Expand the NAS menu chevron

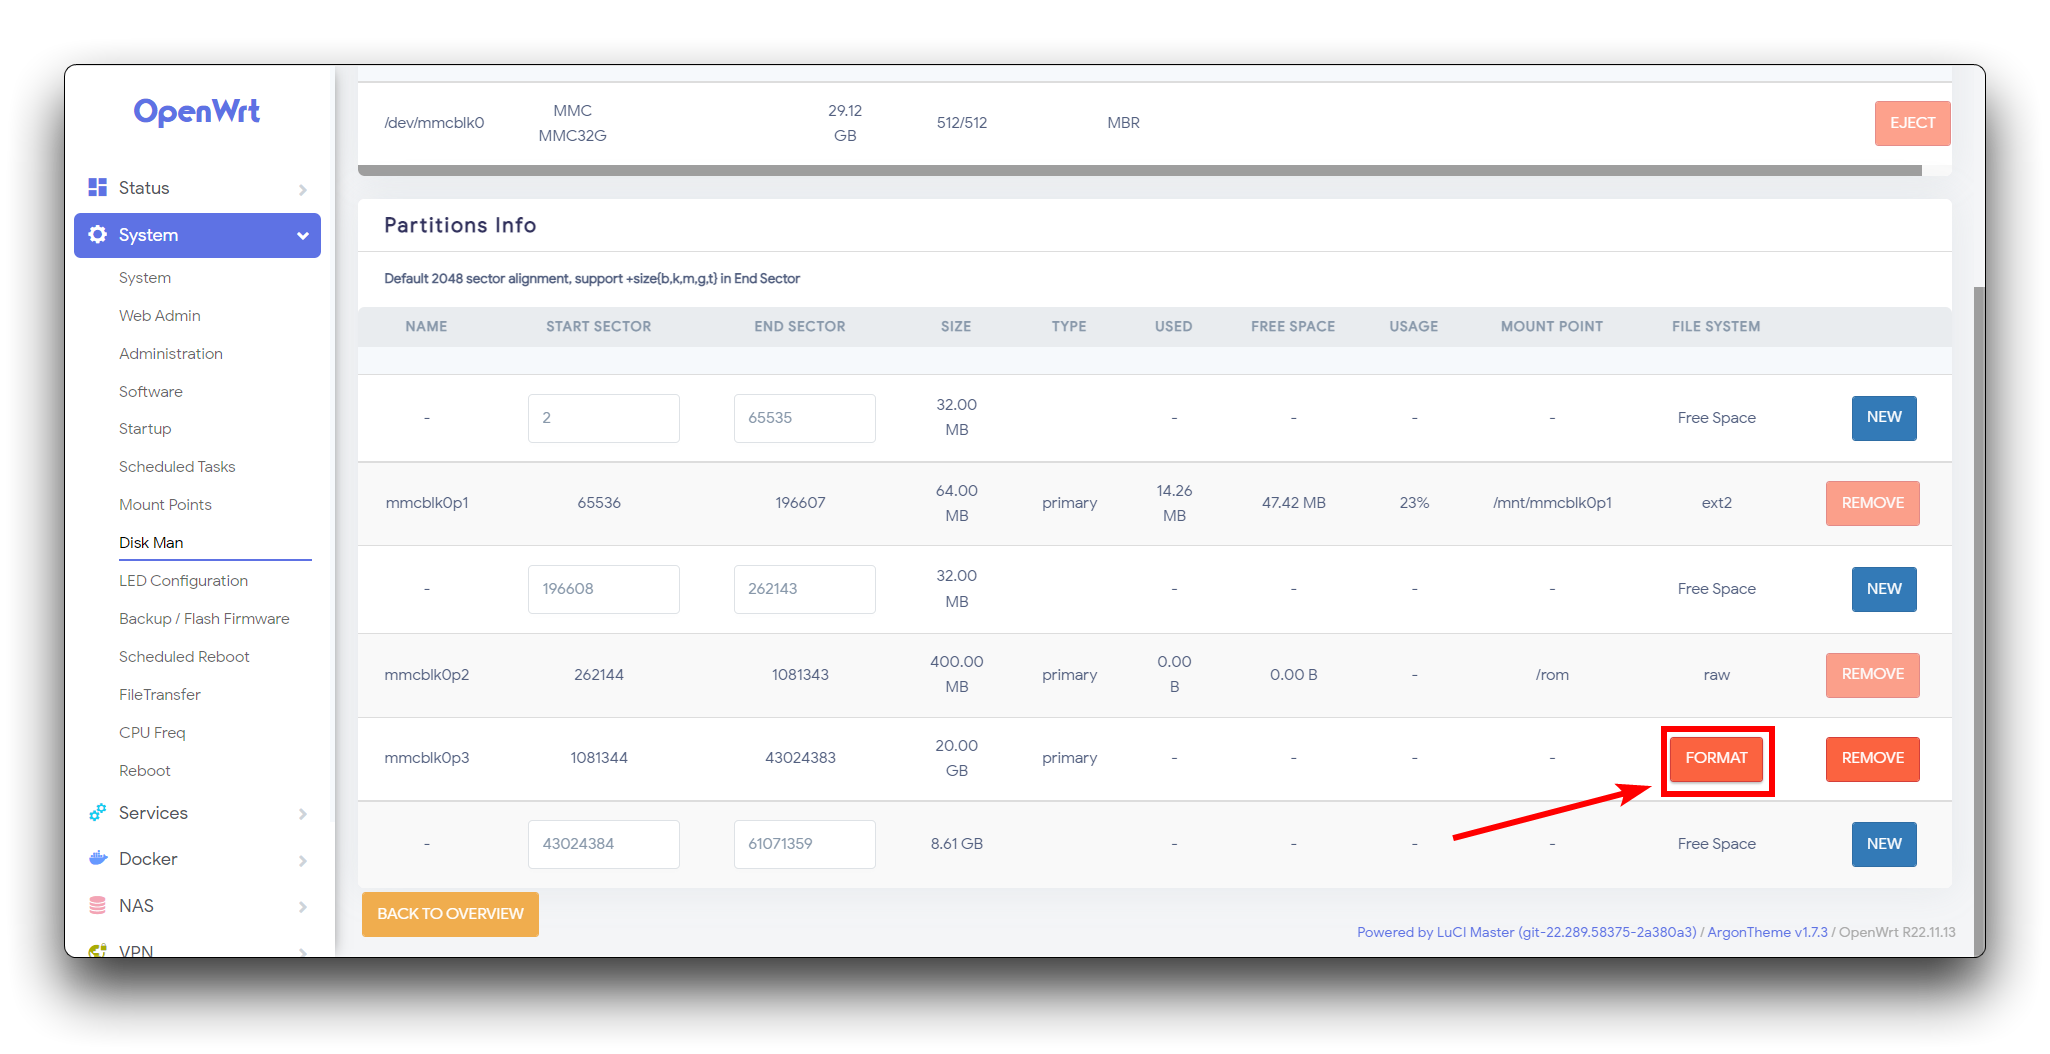tap(302, 907)
